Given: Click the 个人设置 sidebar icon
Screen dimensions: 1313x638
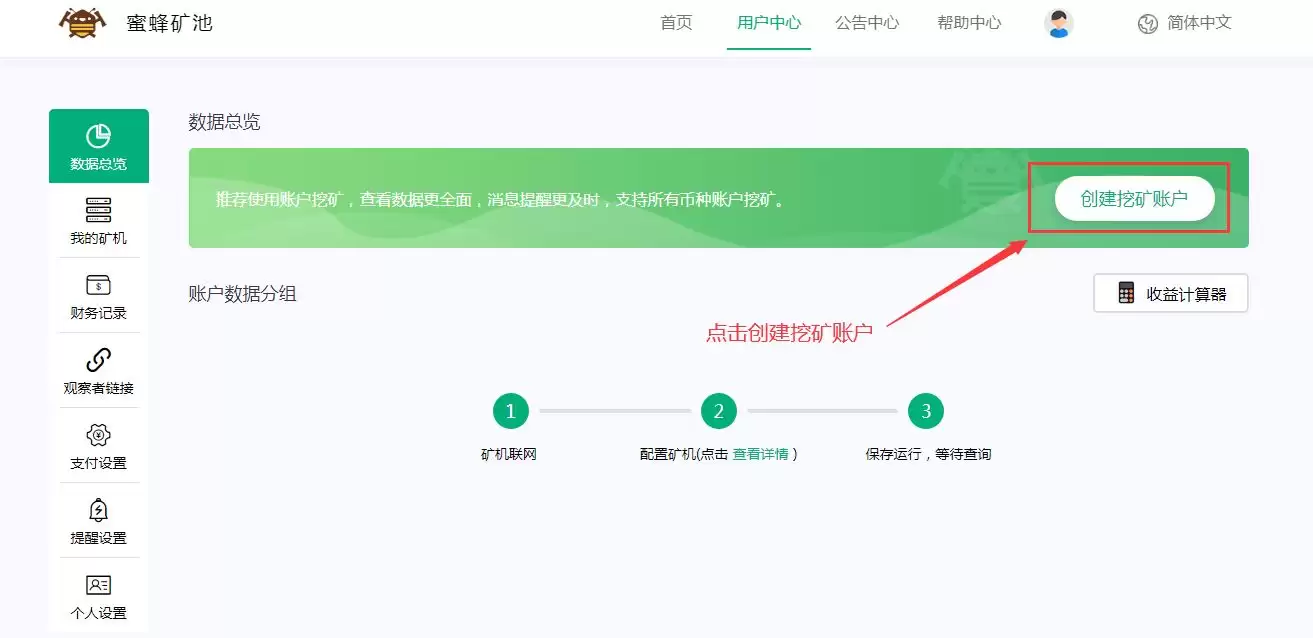Looking at the screenshot, I should click(x=98, y=595).
